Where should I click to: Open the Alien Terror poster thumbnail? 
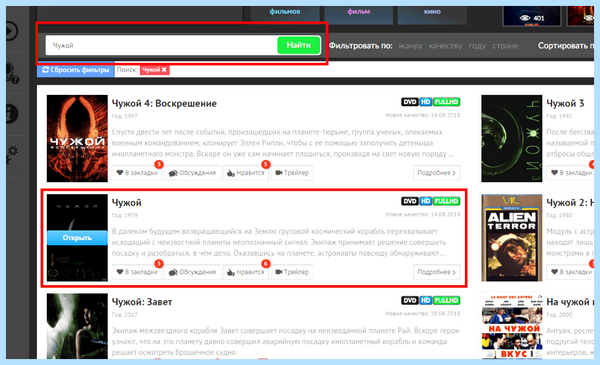(512, 238)
